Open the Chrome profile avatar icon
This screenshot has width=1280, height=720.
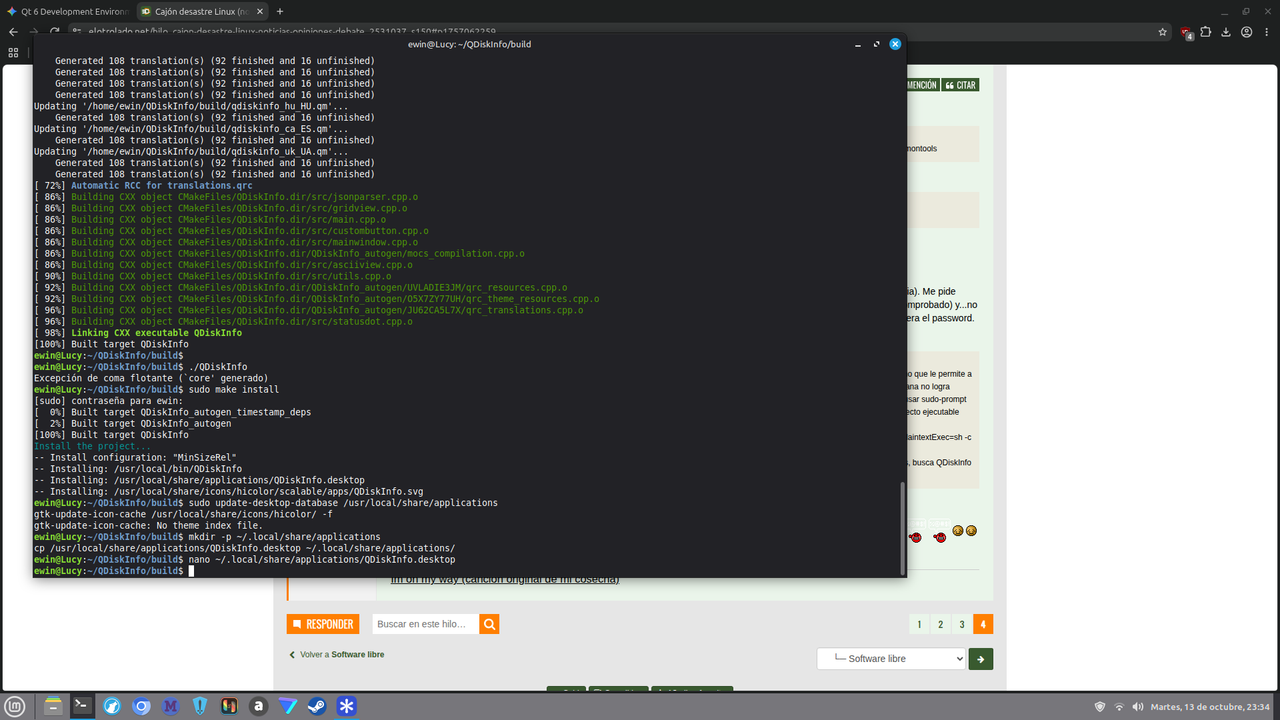click(x=1247, y=32)
